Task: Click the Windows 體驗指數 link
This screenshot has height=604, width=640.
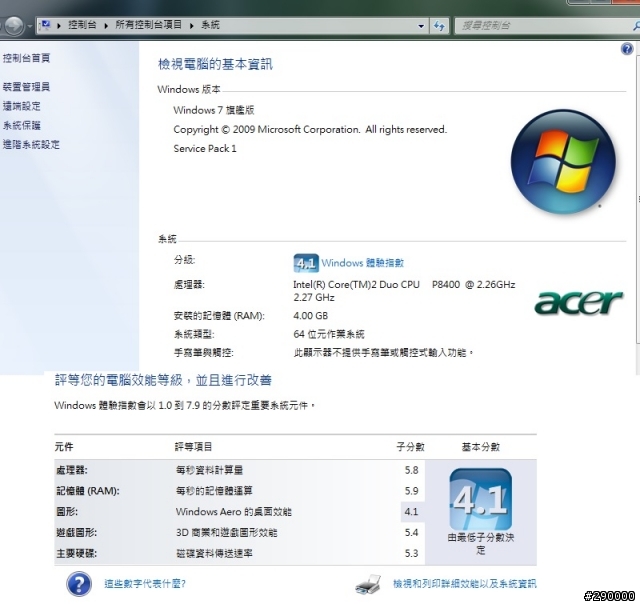Action: [362, 263]
